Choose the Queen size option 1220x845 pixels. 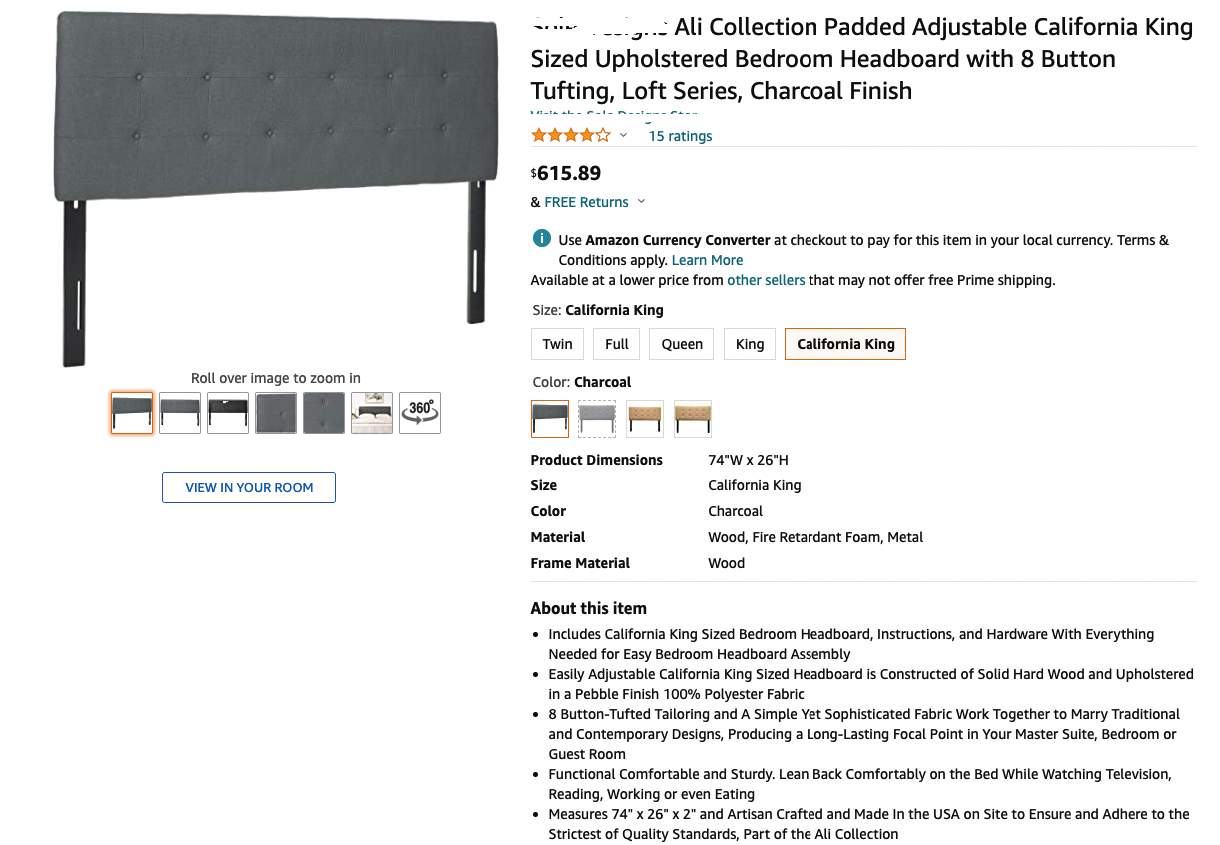tap(682, 344)
